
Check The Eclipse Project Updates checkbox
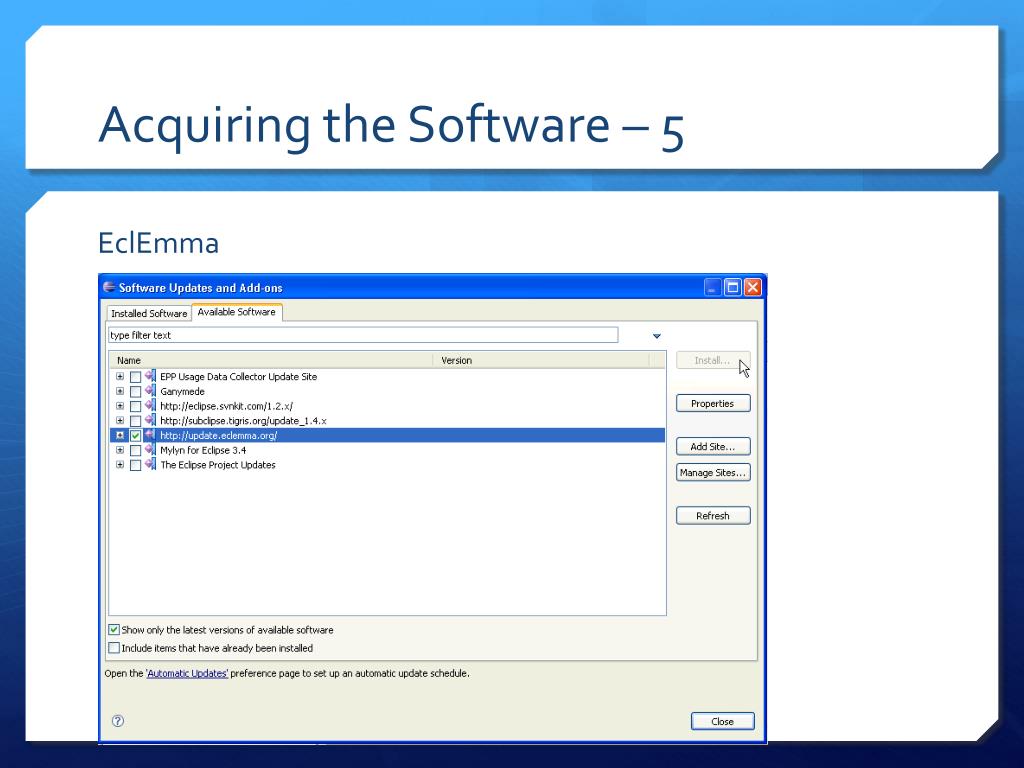click(x=135, y=465)
